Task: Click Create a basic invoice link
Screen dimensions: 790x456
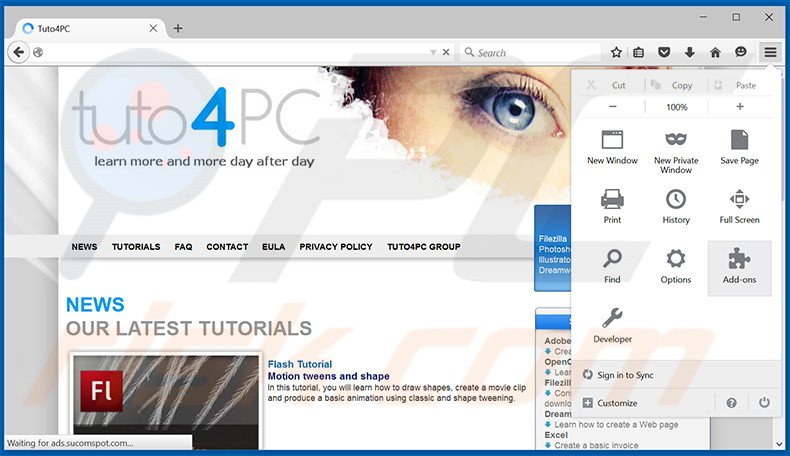Action: (x=596, y=445)
